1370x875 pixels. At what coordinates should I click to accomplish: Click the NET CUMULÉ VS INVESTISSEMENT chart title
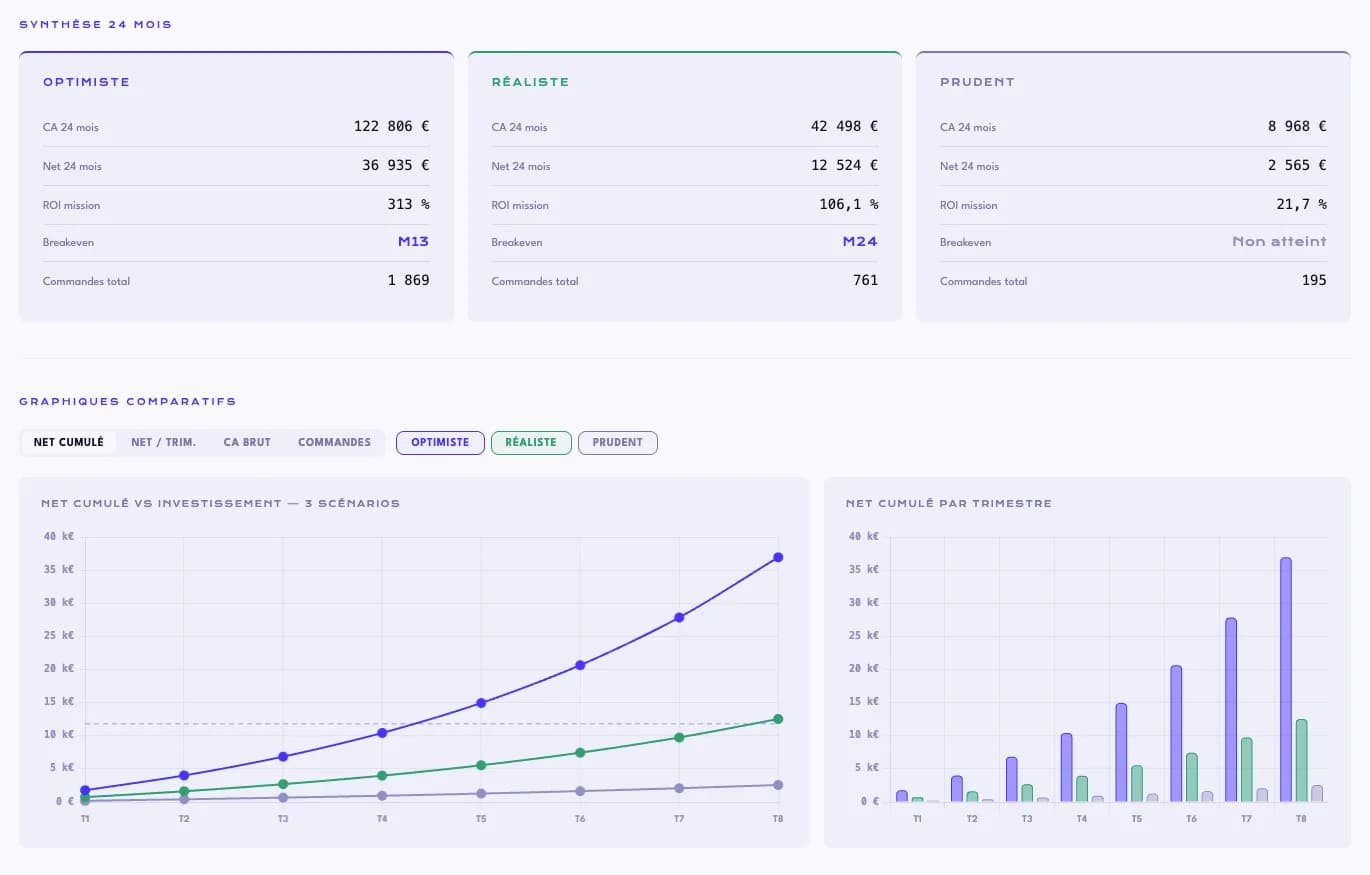(x=220, y=504)
